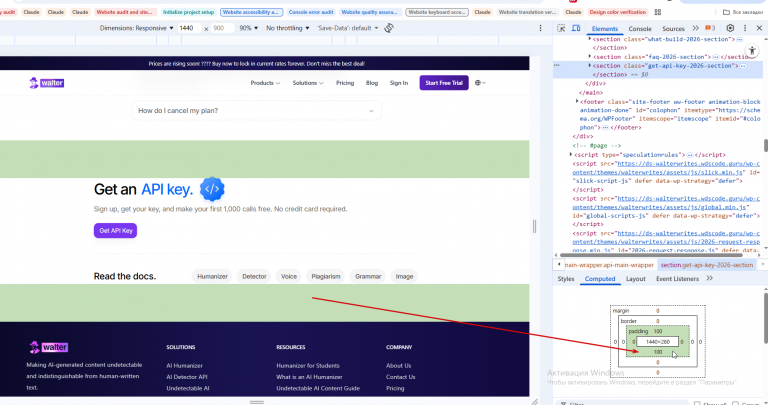The image size is (768, 405).
Task: Click the section.get-api-key-2026-section breadcrumb
Action: point(707,265)
